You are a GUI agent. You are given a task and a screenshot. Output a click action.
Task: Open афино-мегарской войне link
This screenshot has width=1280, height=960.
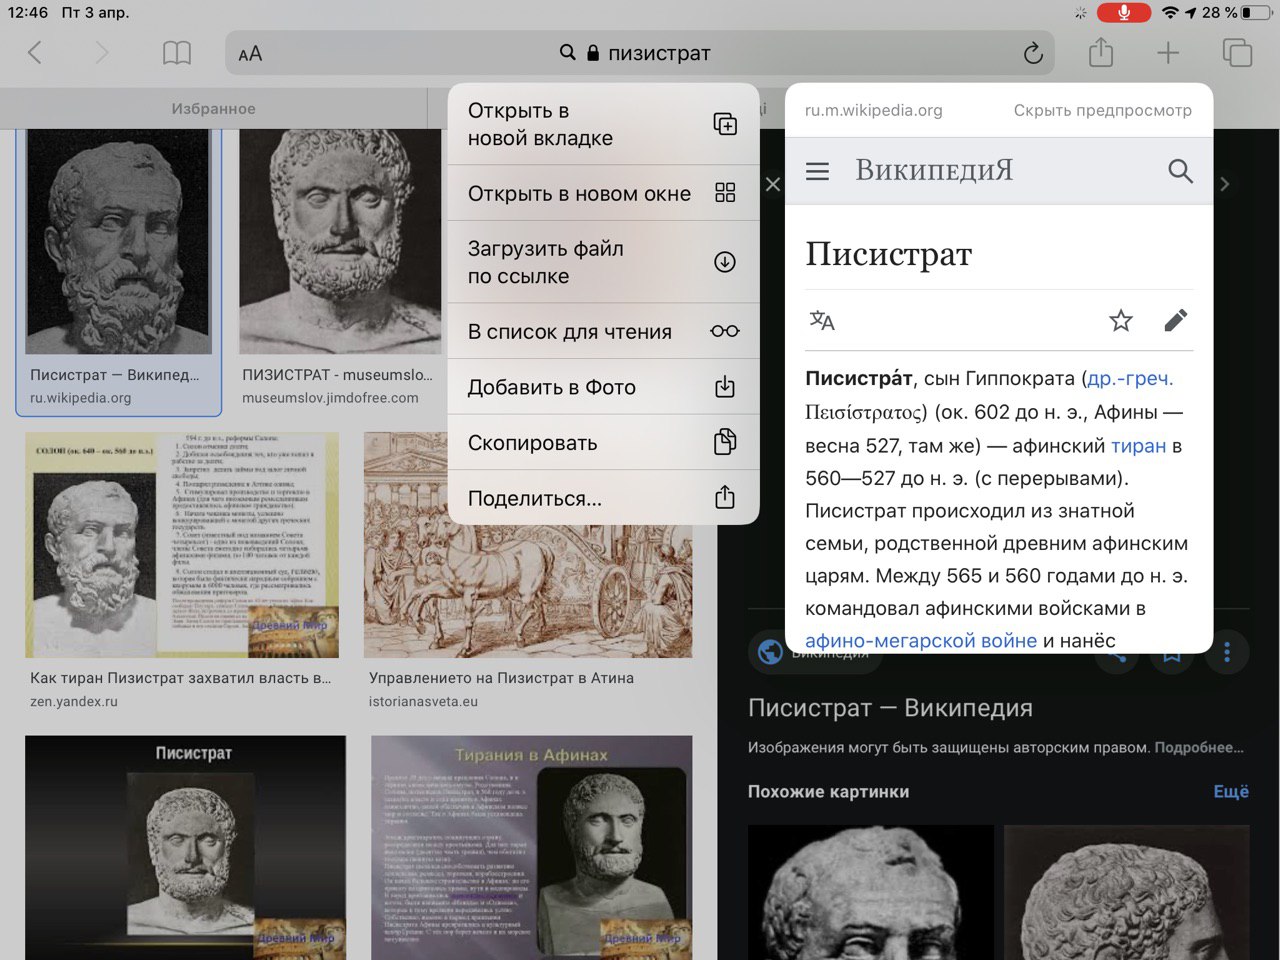click(x=921, y=641)
